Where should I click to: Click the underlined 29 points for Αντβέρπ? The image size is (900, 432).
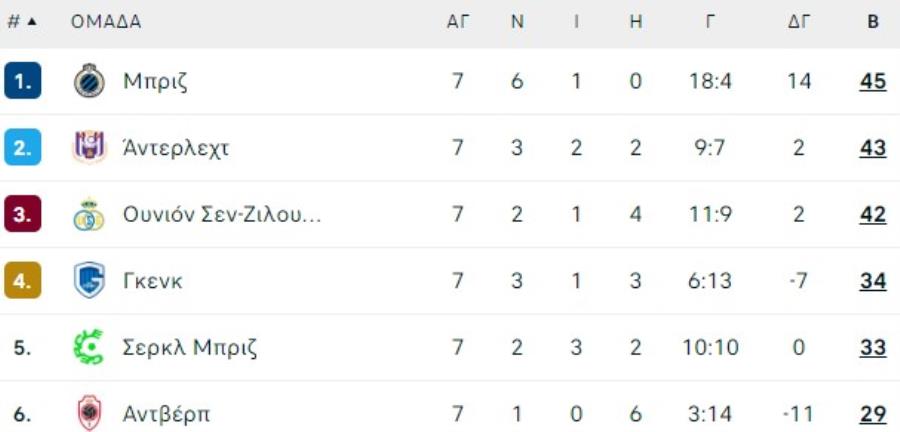pyautogui.click(x=873, y=414)
